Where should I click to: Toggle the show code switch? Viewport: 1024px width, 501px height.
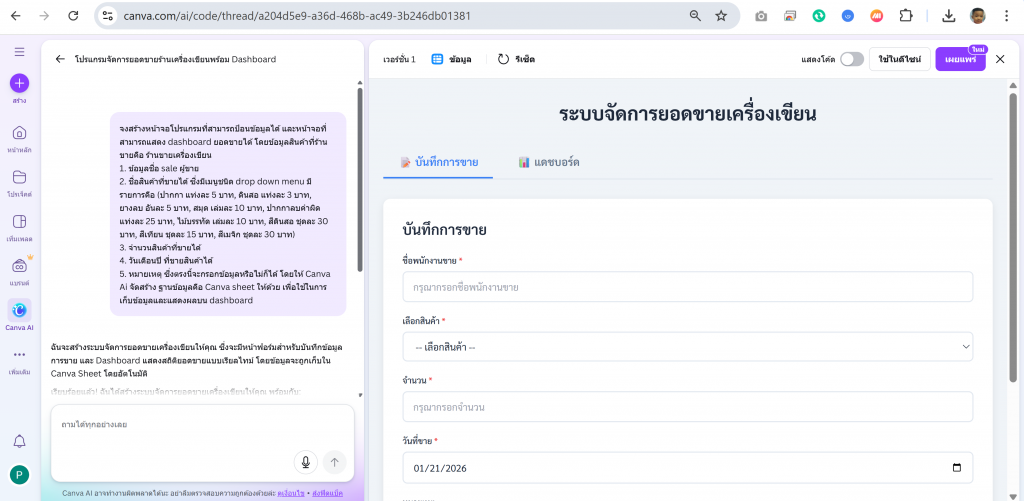(x=851, y=59)
